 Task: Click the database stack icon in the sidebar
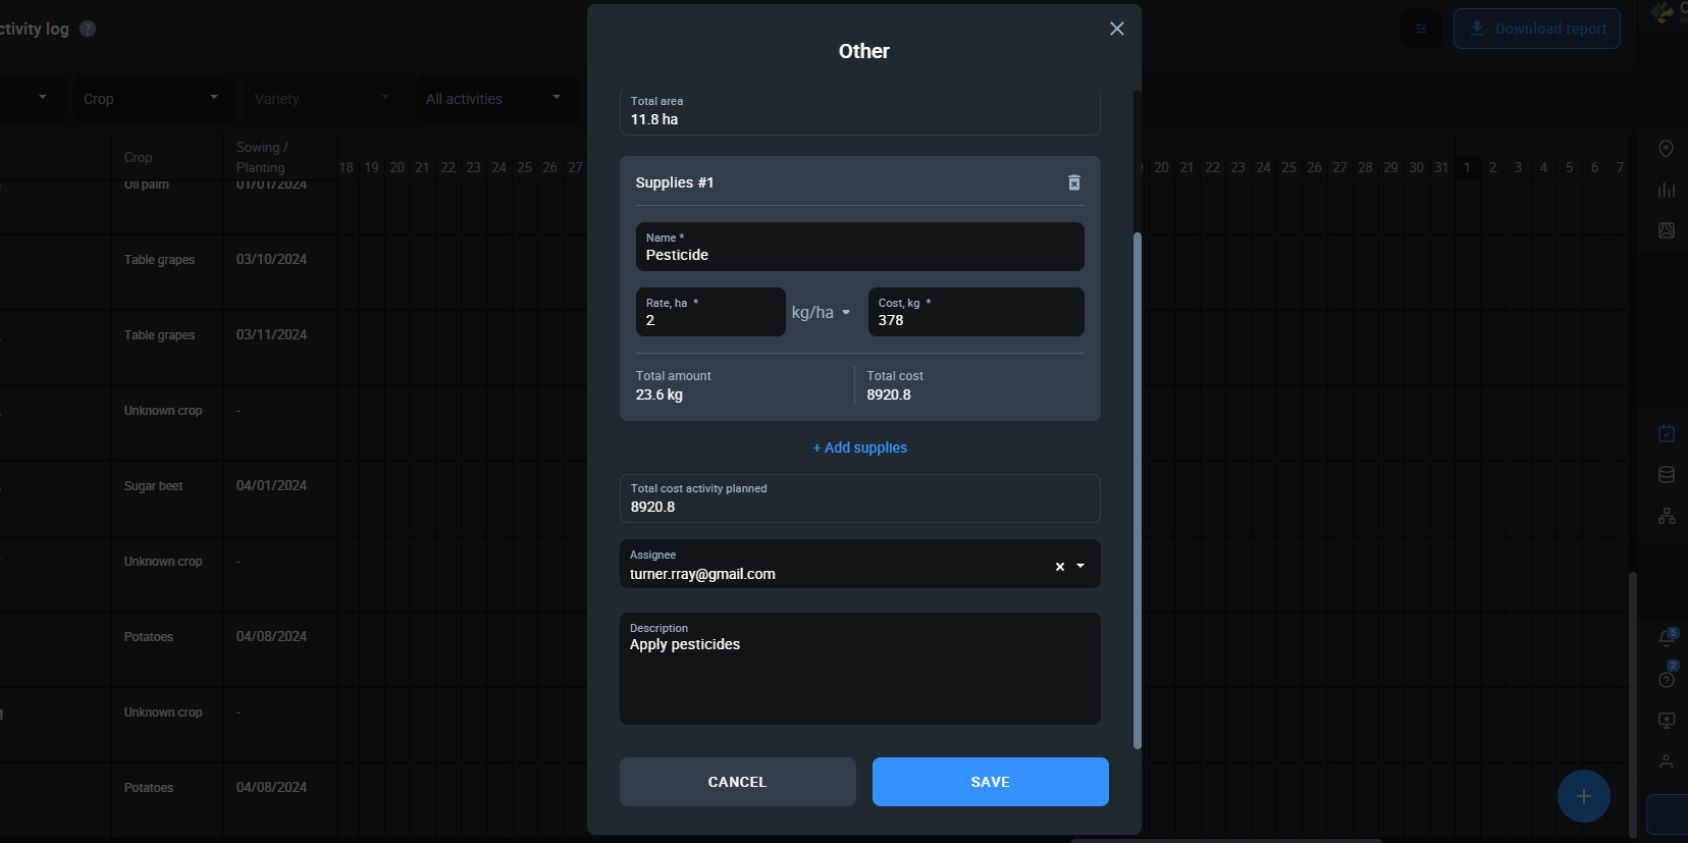point(1666,474)
